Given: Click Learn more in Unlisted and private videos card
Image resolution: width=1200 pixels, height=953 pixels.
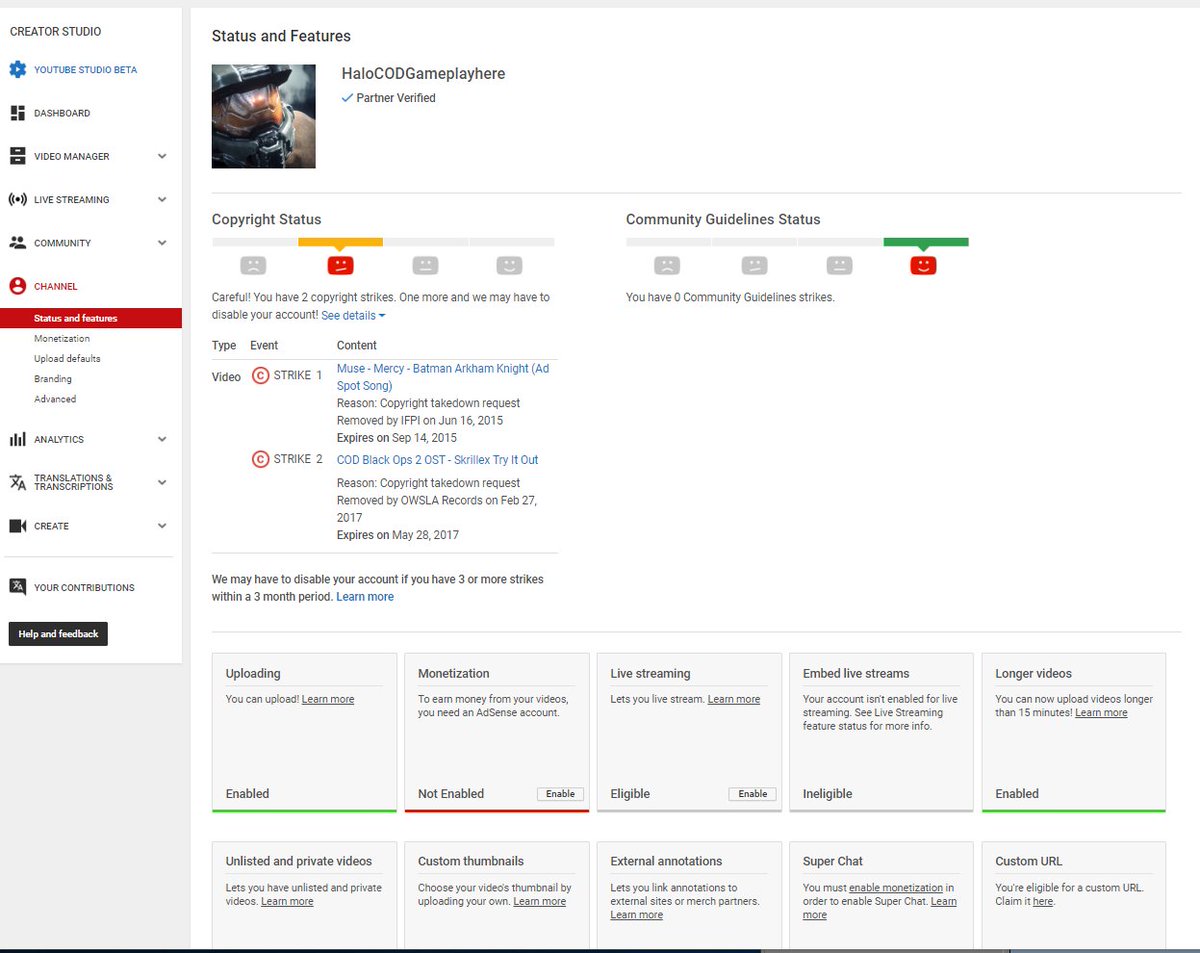Looking at the screenshot, I should tap(287, 901).
